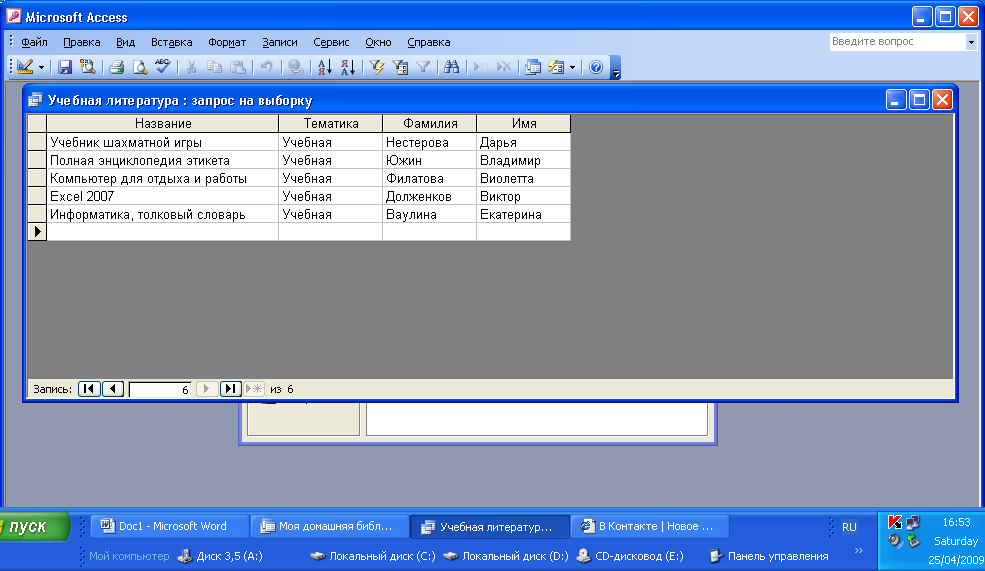Open the Формат menu
The height and width of the screenshot is (571, 985).
pyautogui.click(x=227, y=42)
